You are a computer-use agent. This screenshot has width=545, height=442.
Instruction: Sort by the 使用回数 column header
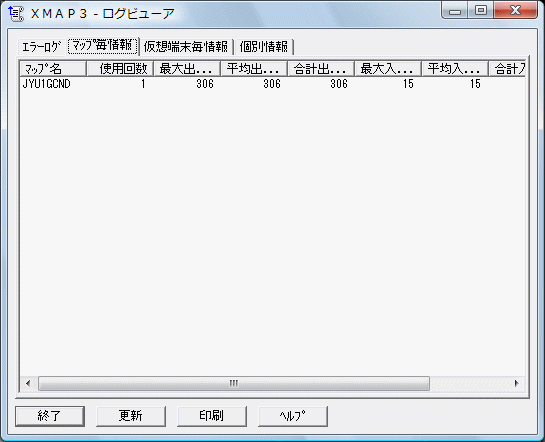coord(120,69)
